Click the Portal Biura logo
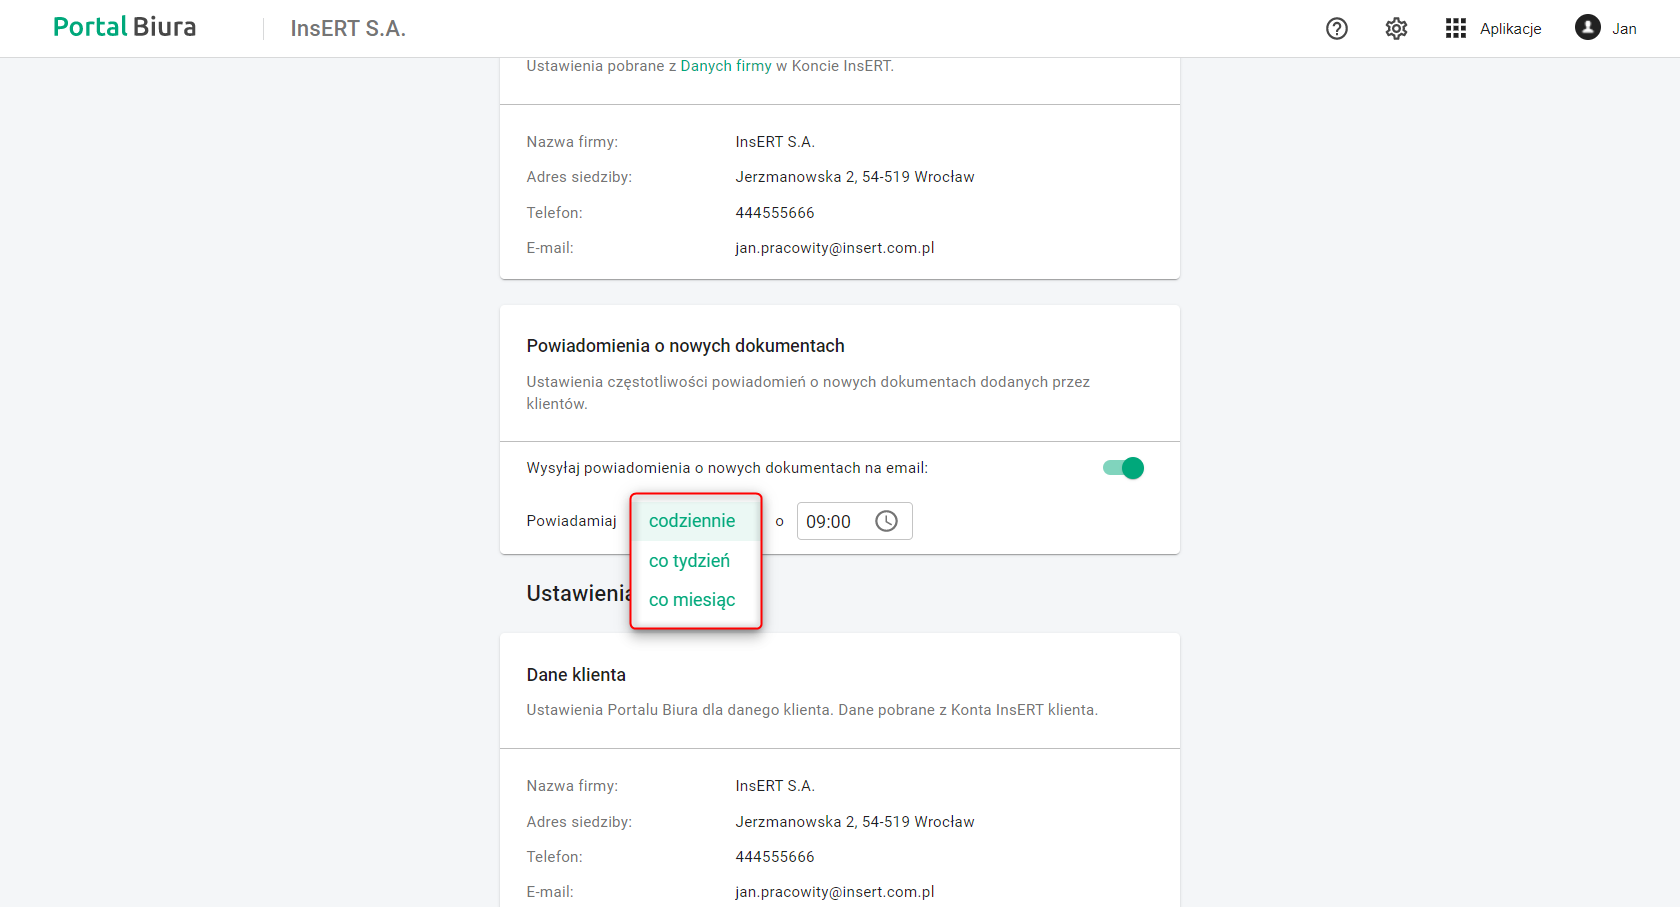Screen dimensions: 1680x907 pyautogui.click(x=125, y=28)
